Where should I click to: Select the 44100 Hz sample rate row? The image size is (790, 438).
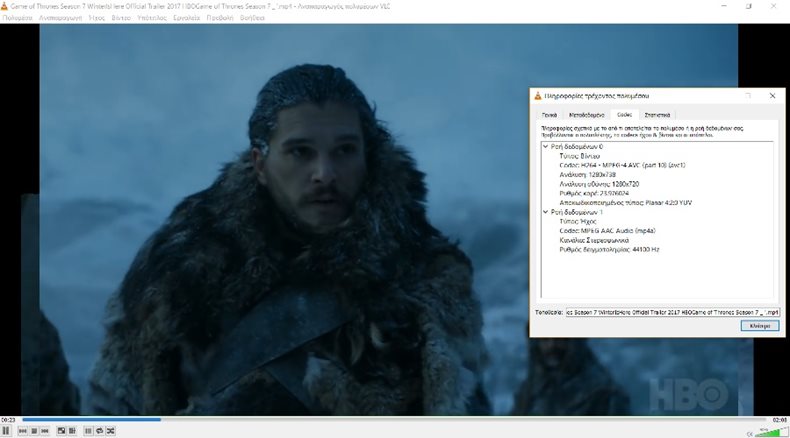coord(609,249)
